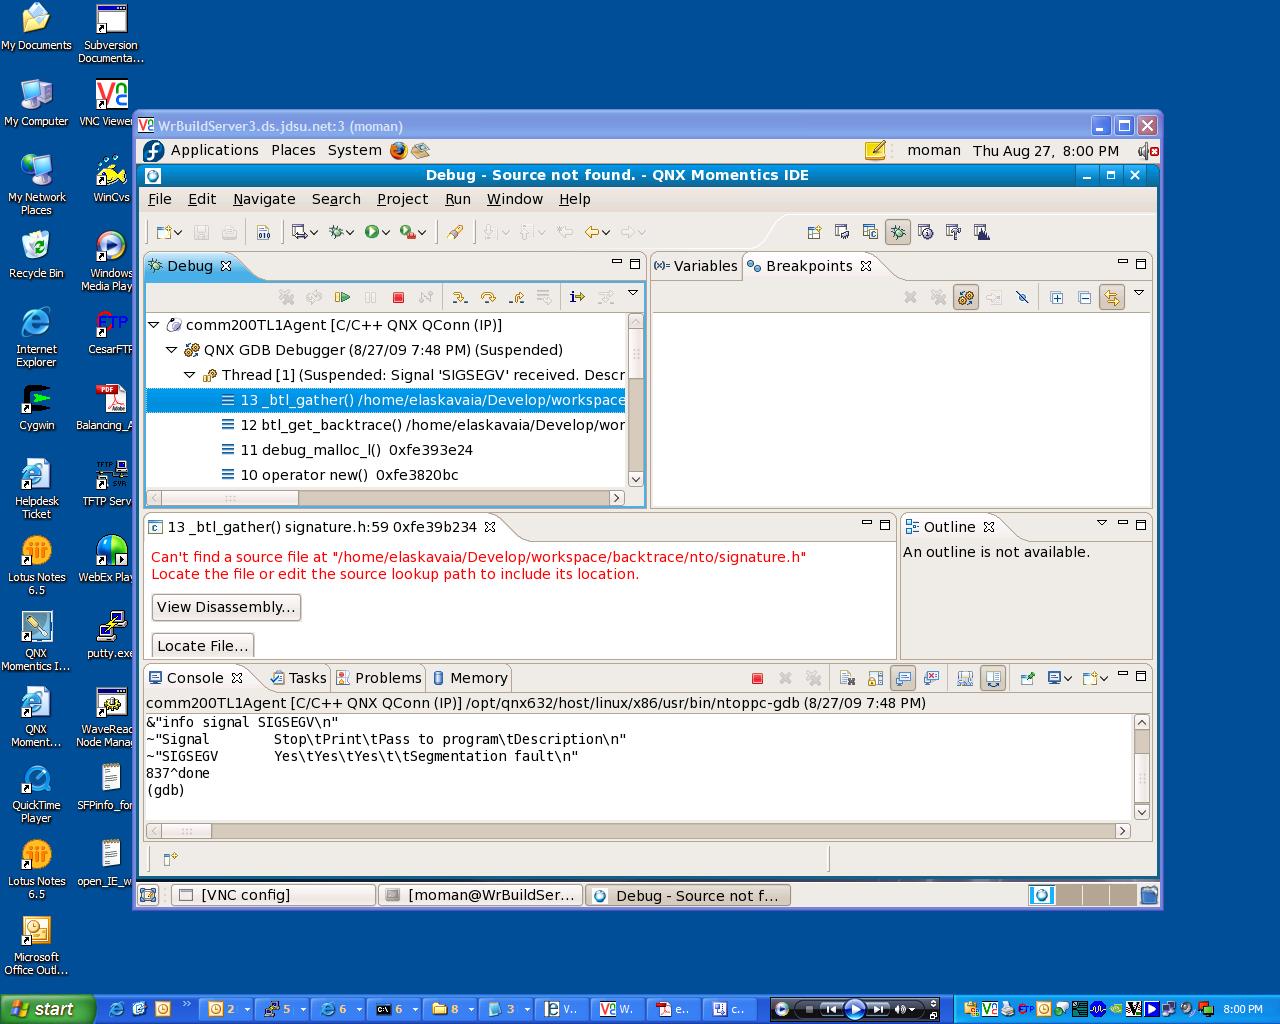This screenshot has height=1024, width=1280.
Task: Toggle Link with Debug View in Breakpoints
Action: pos(1111,297)
